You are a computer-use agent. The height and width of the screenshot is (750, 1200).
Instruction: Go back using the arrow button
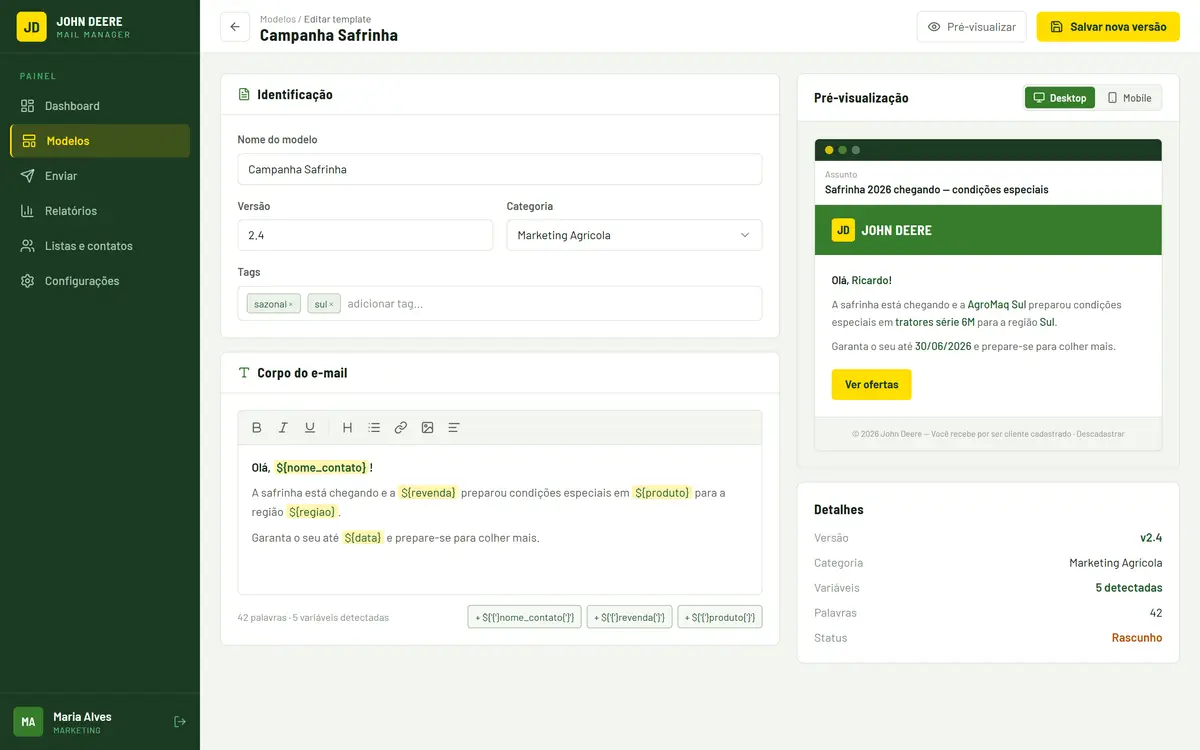point(235,27)
